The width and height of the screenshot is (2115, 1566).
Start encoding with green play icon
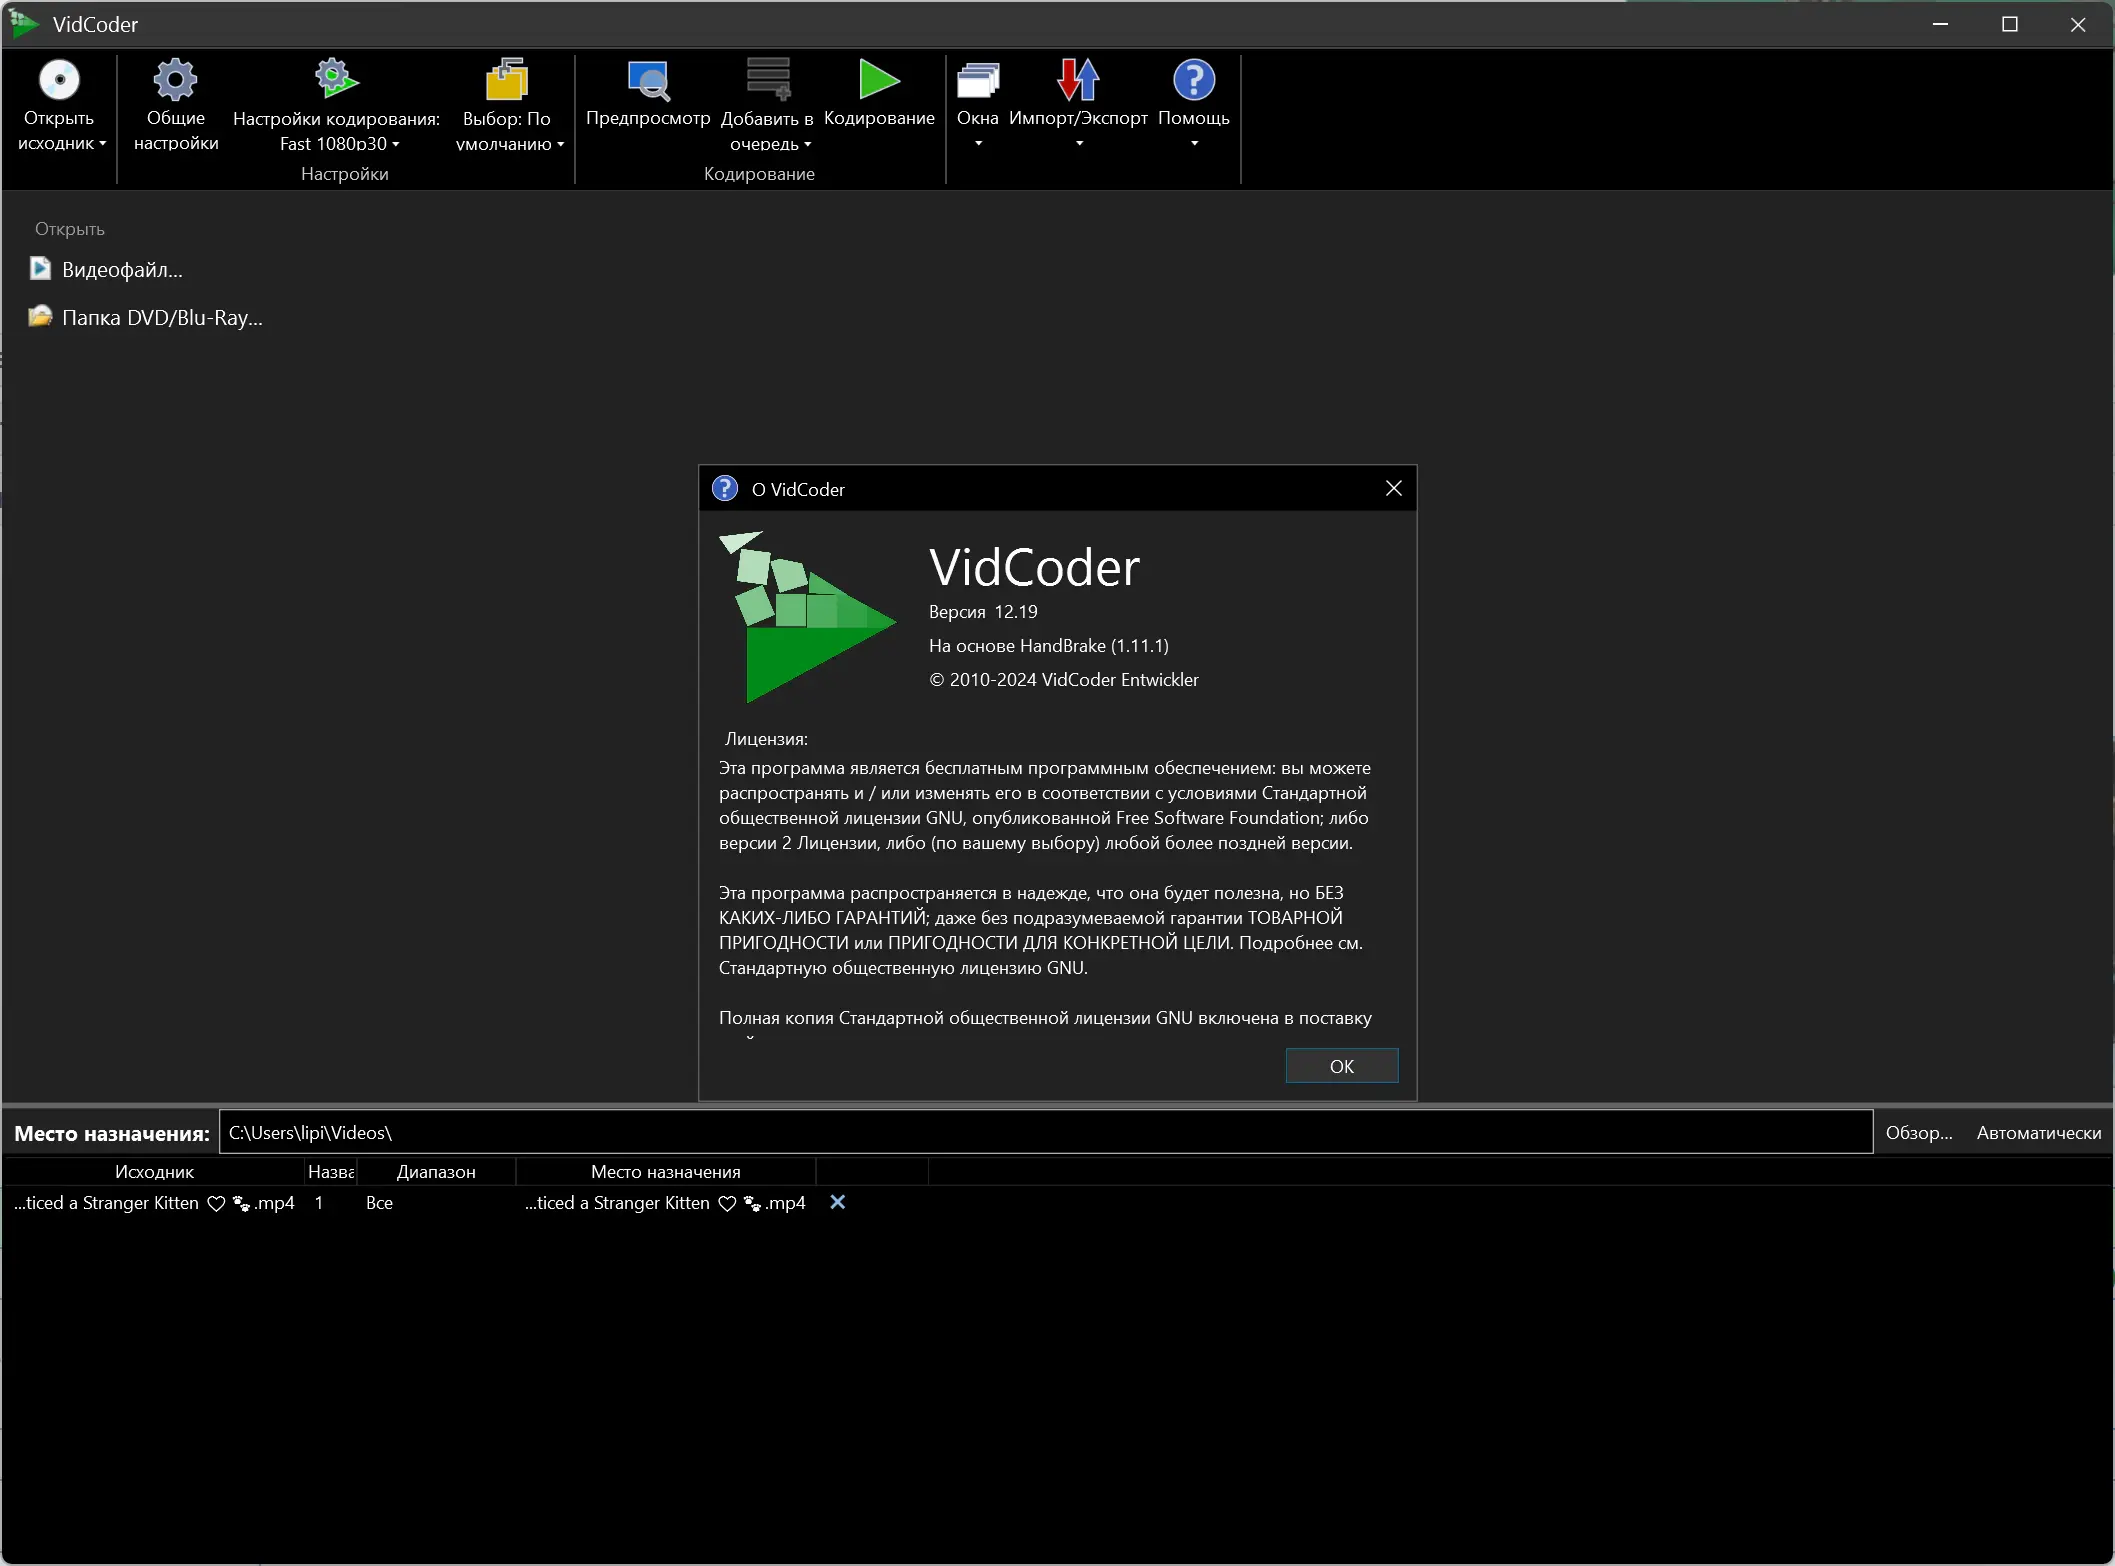point(879,80)
